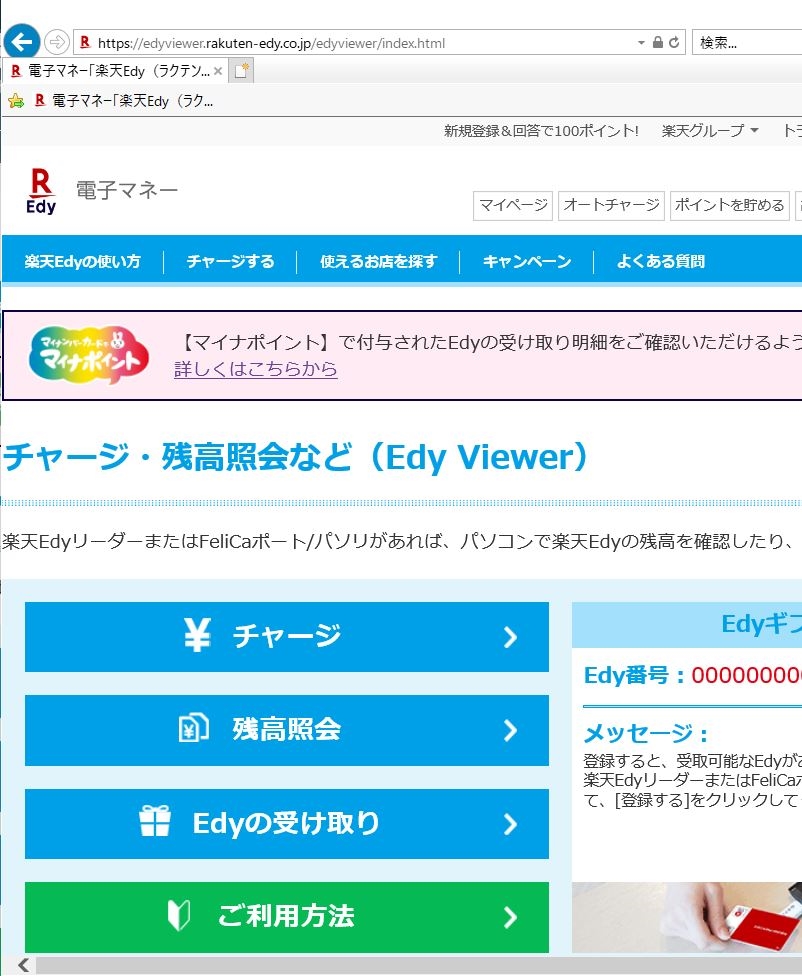Open the address bar dropdown arrow
This screenshot has width=802, height=976.
[x=641, y=43]
